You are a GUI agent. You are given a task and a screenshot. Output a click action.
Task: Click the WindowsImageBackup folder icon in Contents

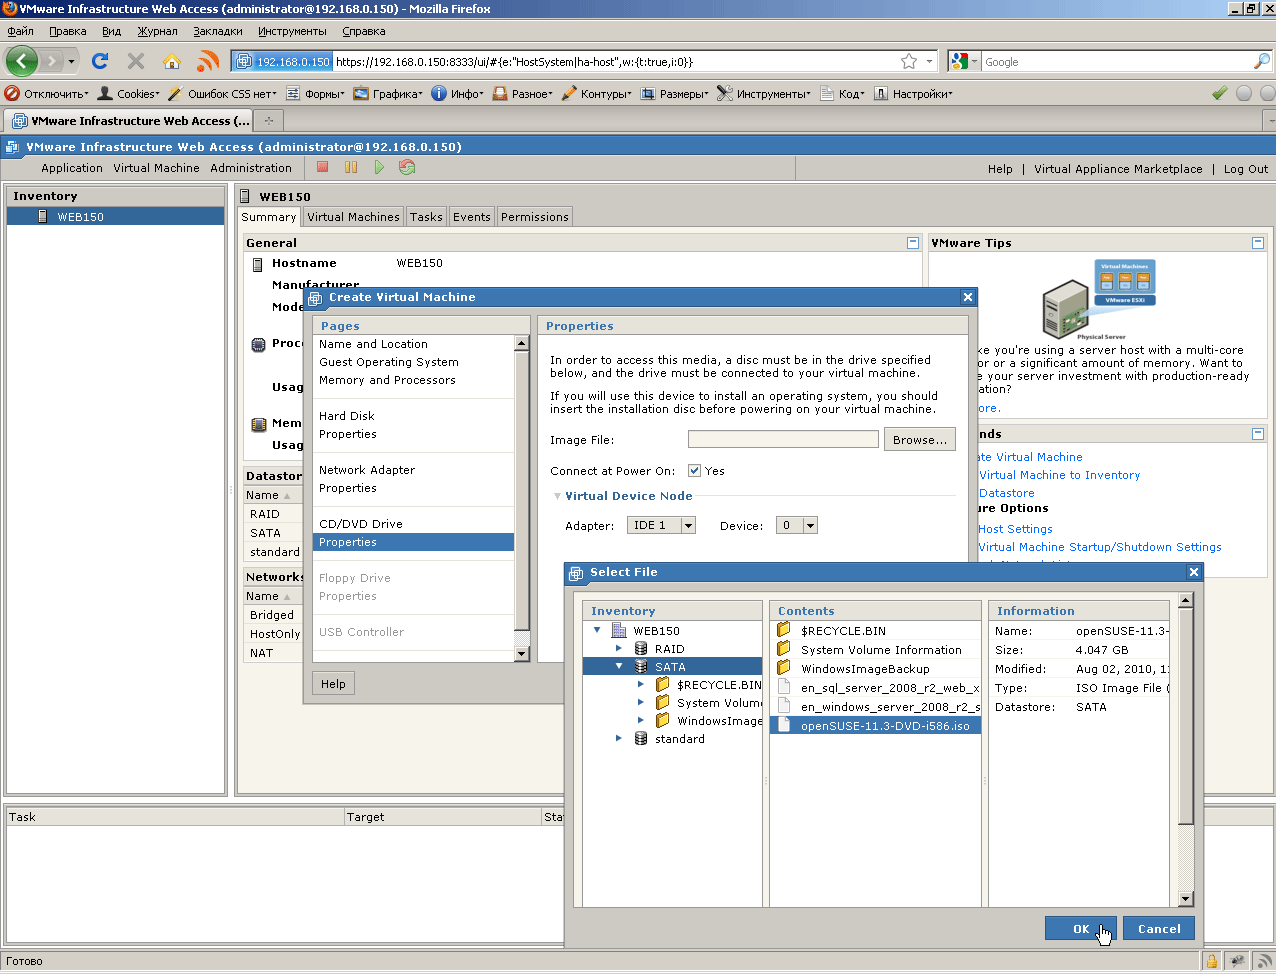784,668
